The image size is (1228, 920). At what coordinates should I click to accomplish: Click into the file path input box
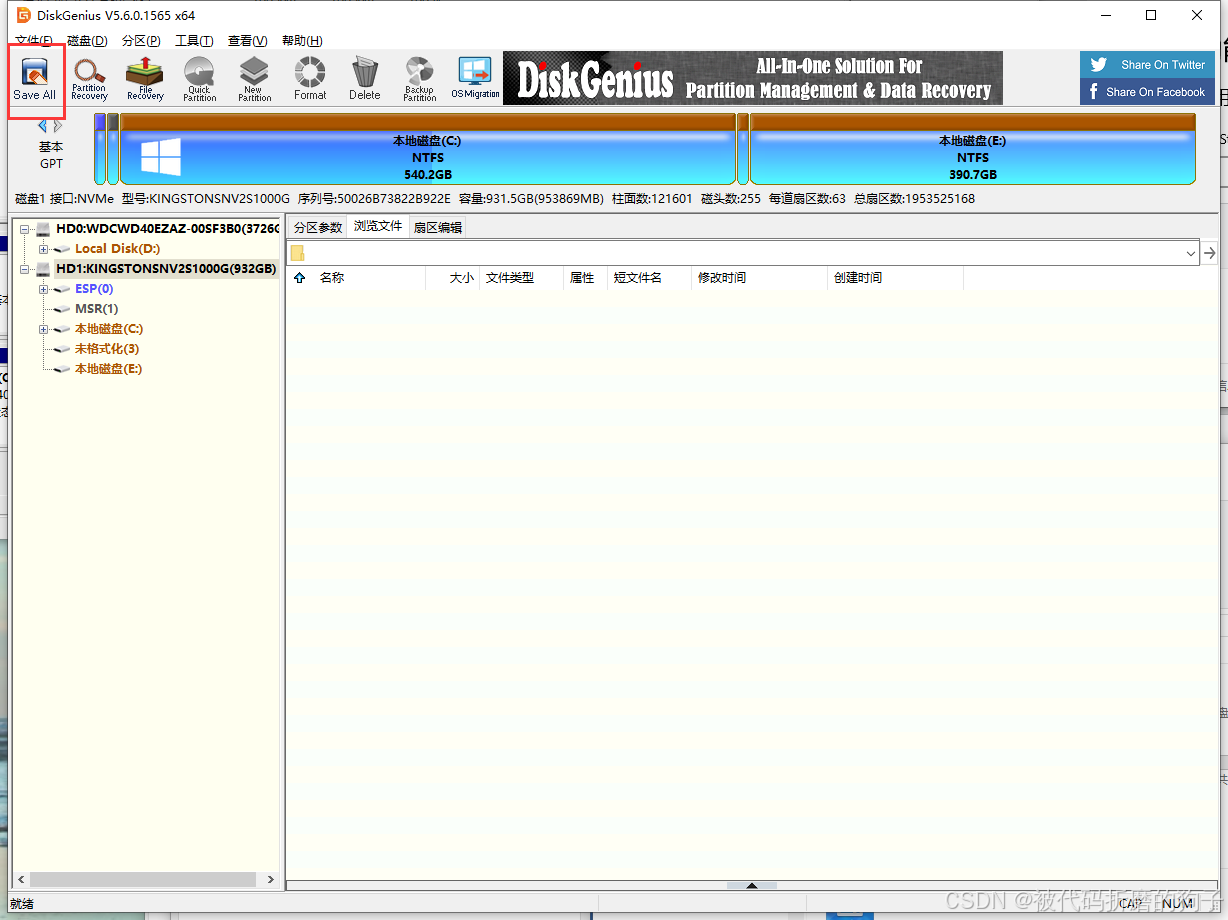pyautogui.click(x=744, y=253)
